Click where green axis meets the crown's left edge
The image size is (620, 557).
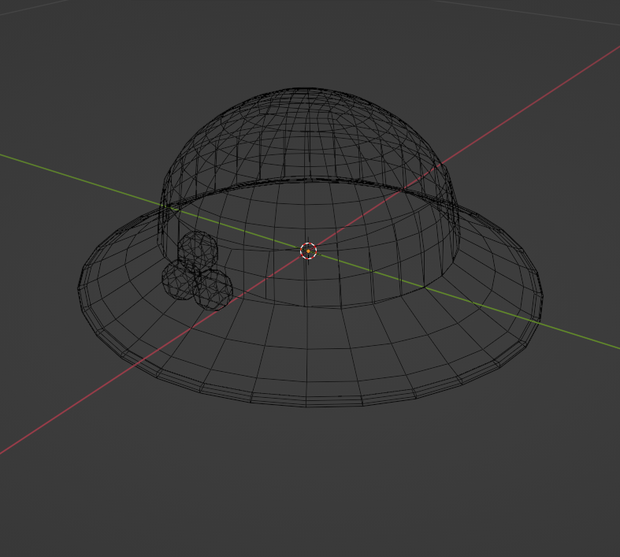coord(165,205)
